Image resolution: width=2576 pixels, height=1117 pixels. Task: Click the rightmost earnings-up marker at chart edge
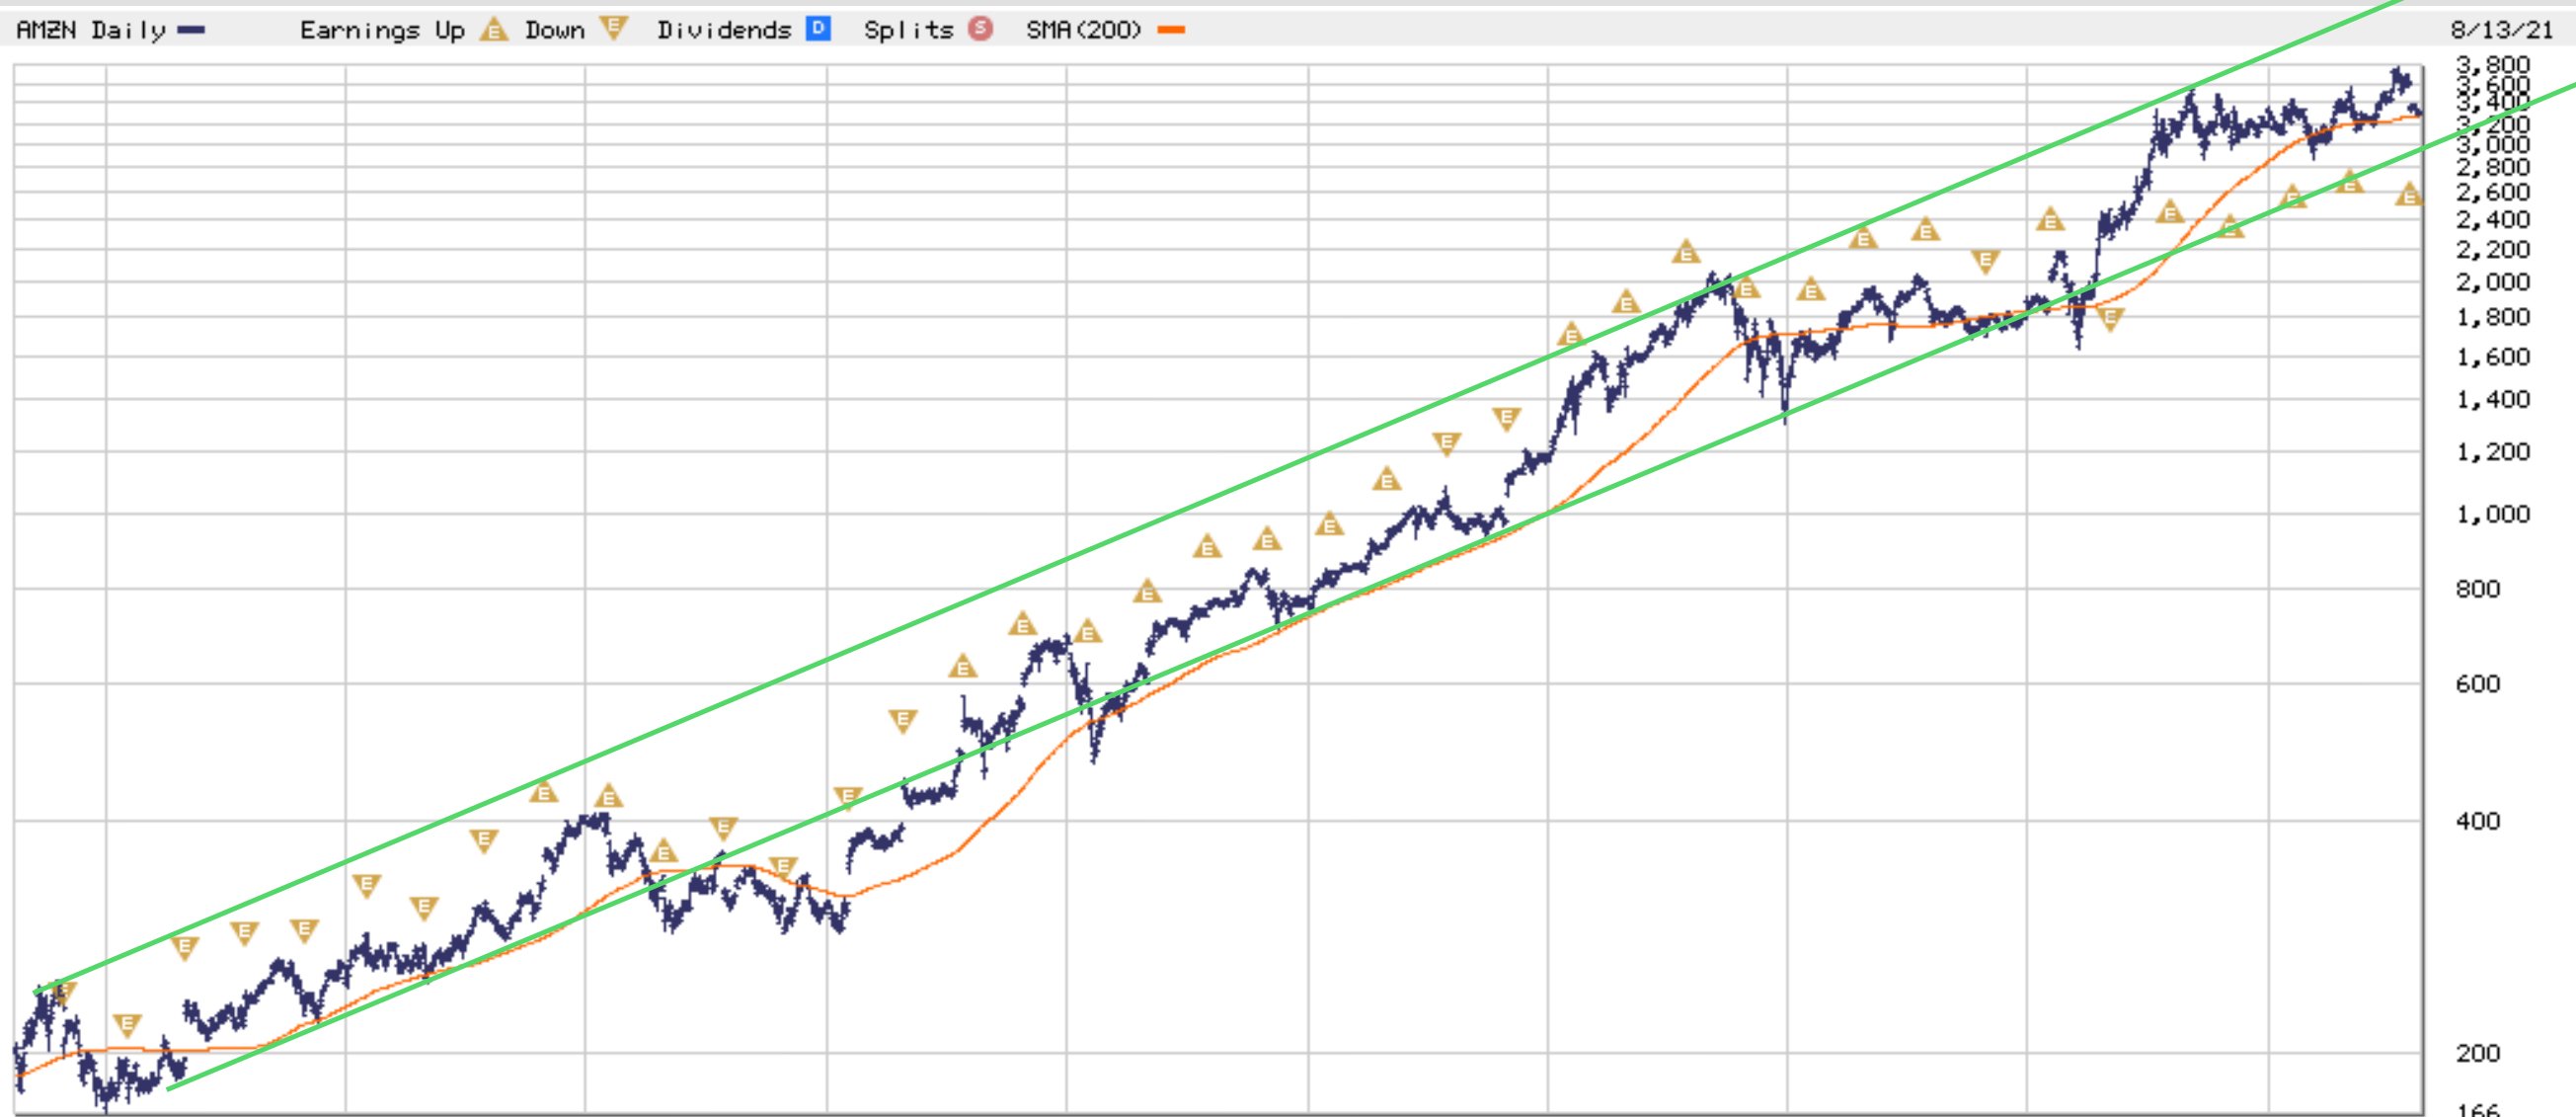click(x=2409, y=195)
